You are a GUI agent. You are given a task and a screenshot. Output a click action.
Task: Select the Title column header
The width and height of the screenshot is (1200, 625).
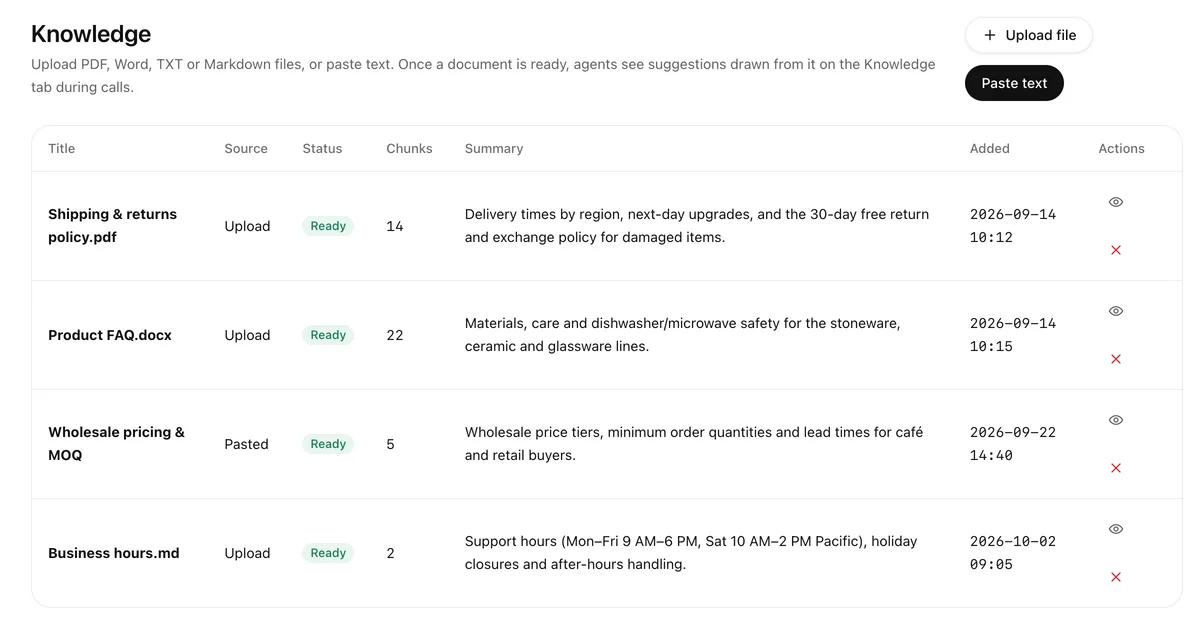point(62,148)
